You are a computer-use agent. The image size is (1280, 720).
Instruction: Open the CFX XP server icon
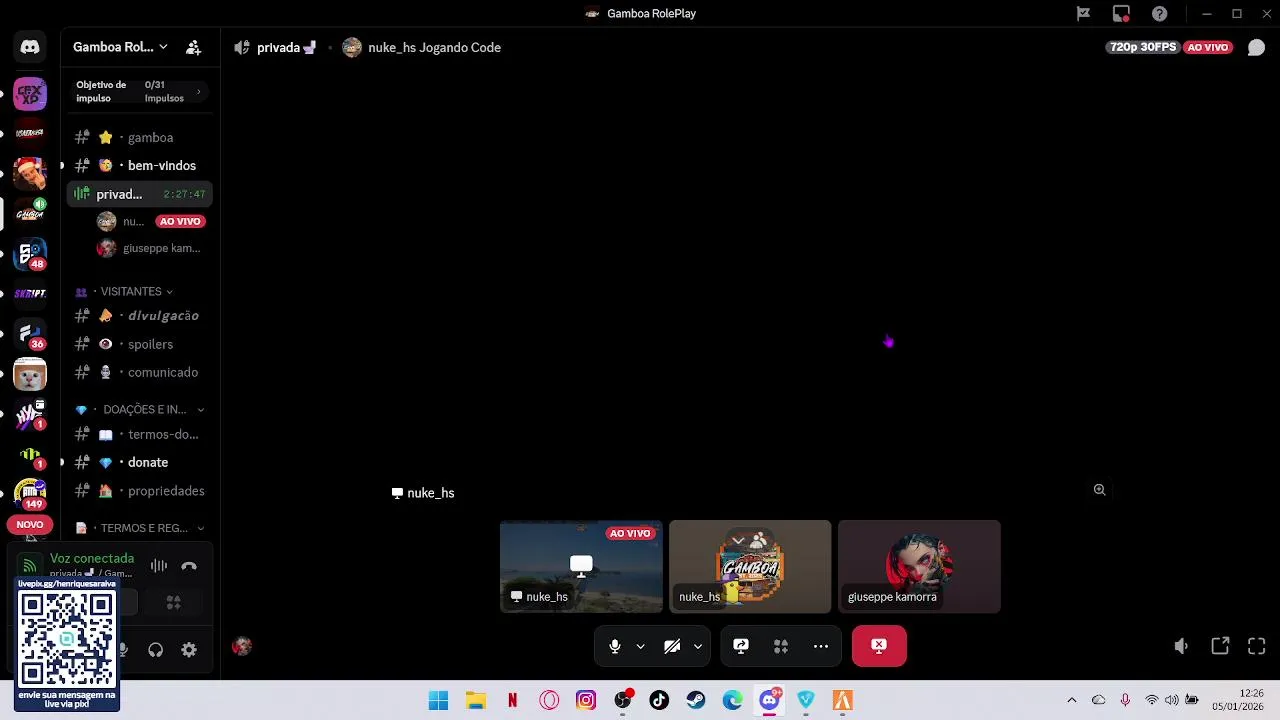coord(30,94)
